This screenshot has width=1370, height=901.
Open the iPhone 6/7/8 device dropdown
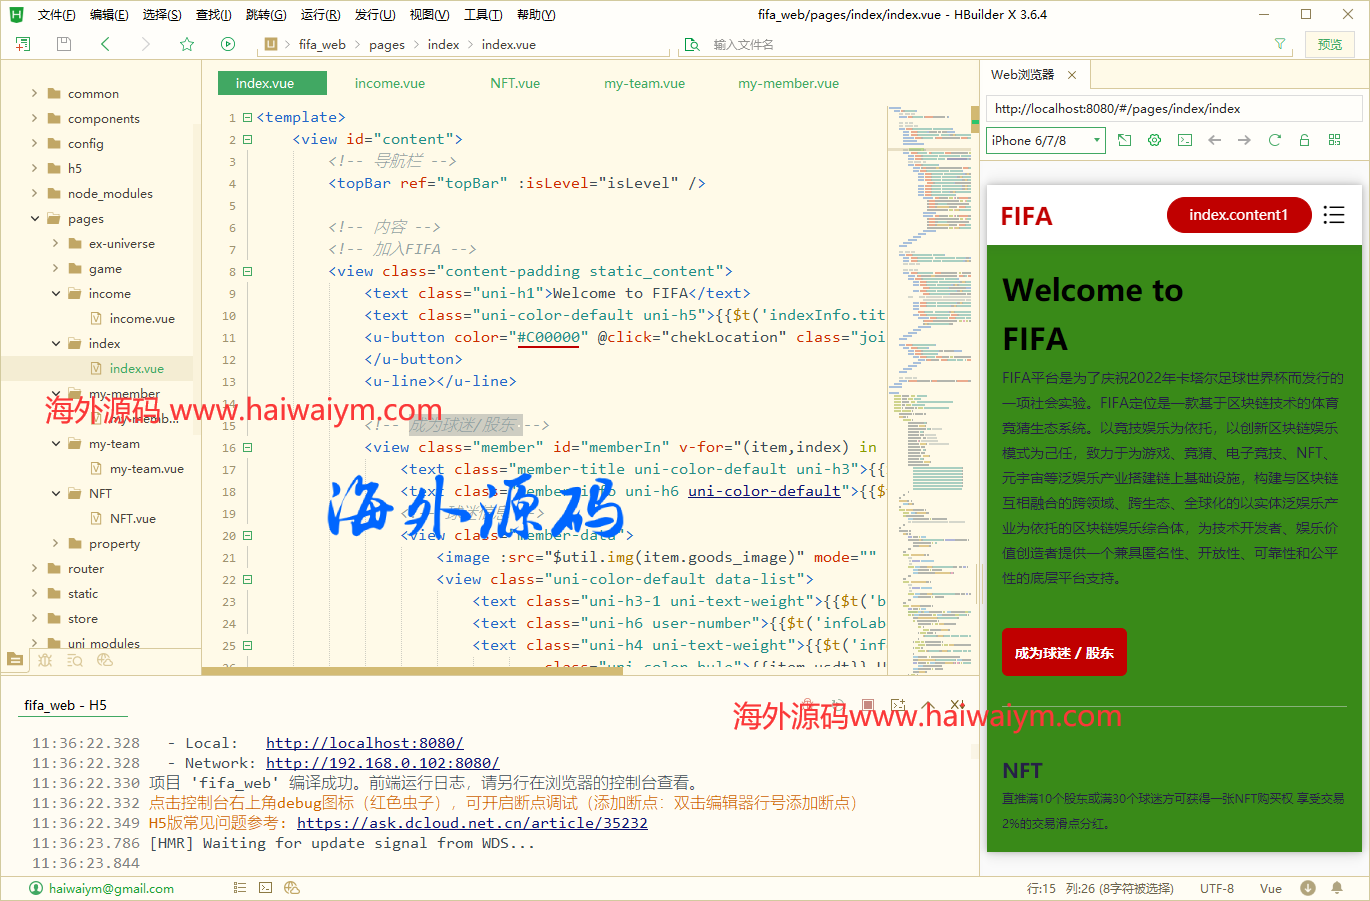click(1045, 140)
